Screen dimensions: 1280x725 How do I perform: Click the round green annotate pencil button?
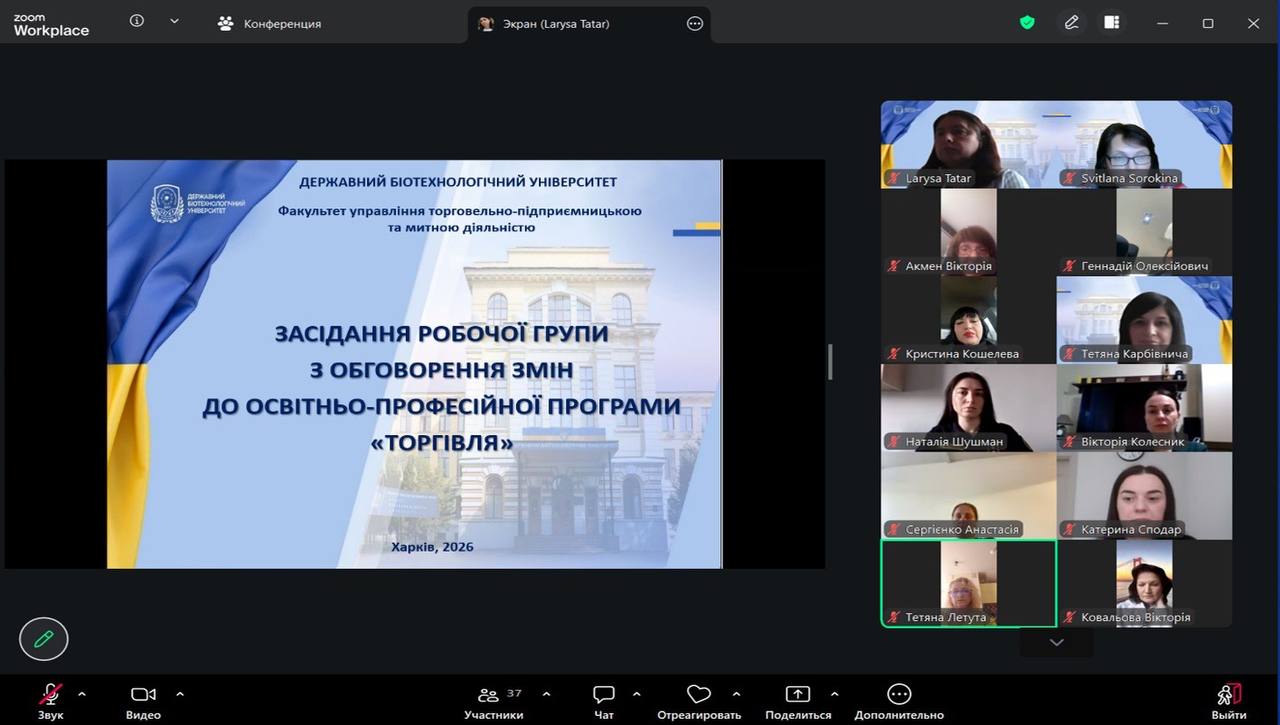click(43, 638)
